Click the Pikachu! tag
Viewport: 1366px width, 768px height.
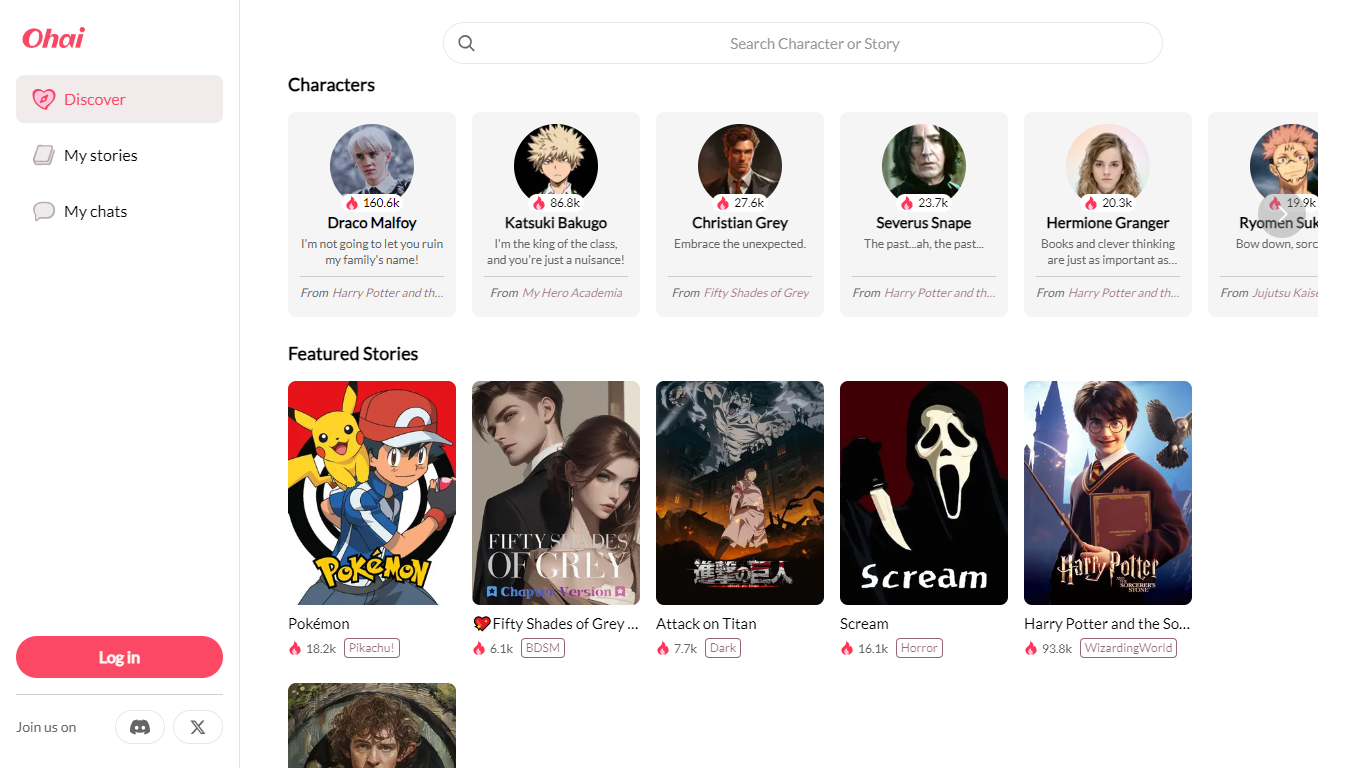point(371,648)
